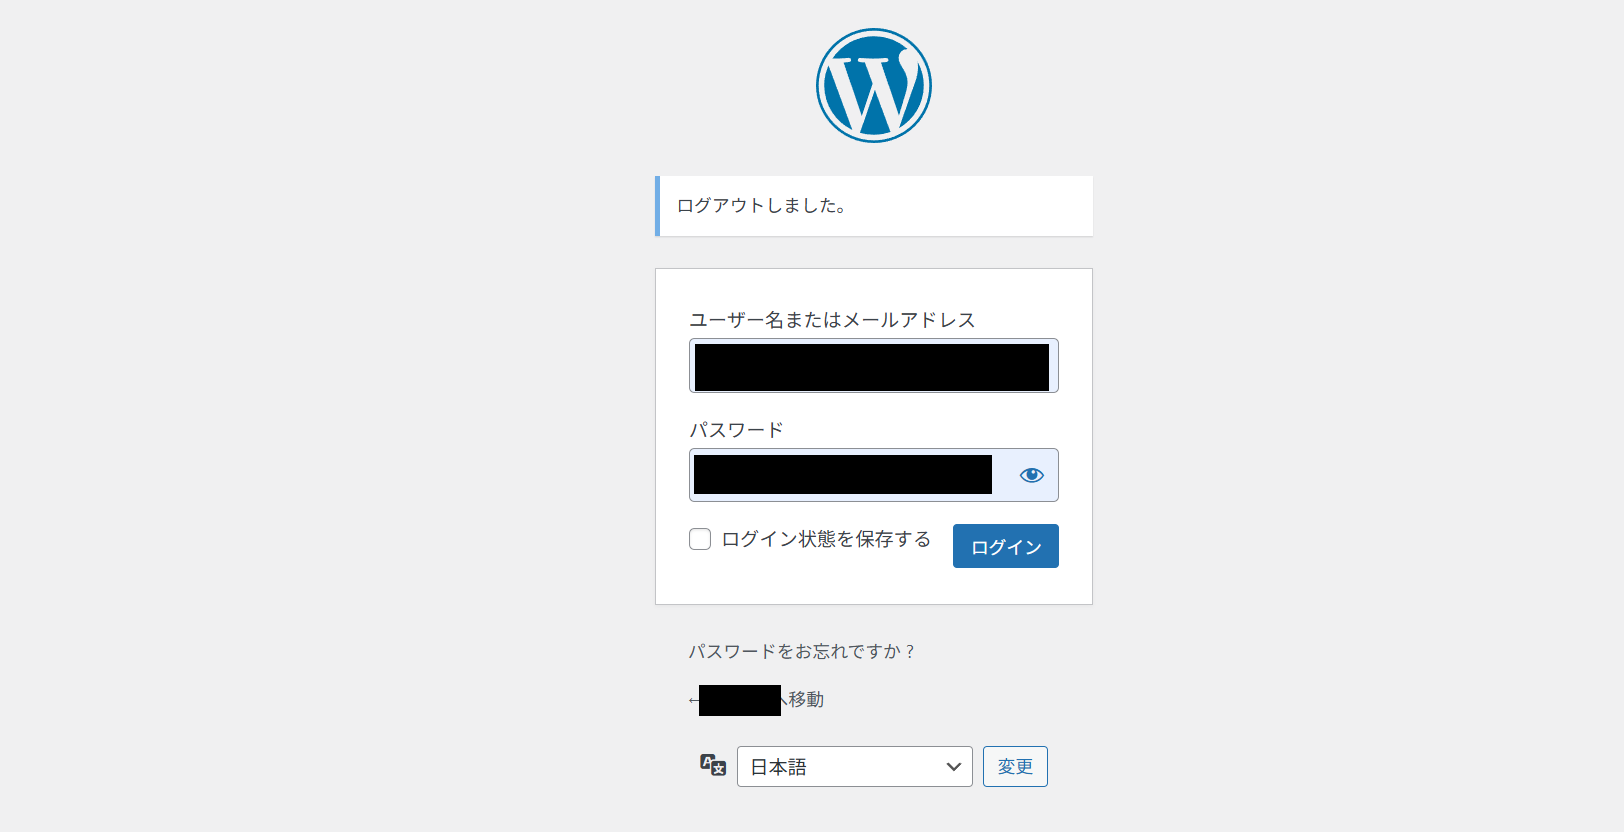This screenshot has width=1624, height=832.
Task: Open the パスワードをお忘れですか？ link
Action: (x=802, y=651)
